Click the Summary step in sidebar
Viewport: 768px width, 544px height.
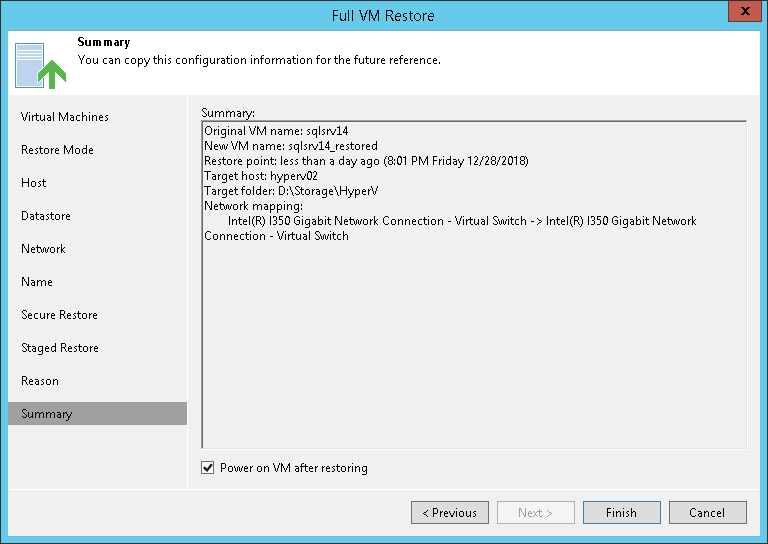tap(46, 414)
